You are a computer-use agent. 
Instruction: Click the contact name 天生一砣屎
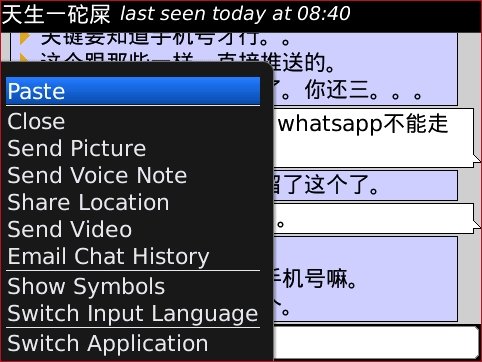(x=56, y=14)
